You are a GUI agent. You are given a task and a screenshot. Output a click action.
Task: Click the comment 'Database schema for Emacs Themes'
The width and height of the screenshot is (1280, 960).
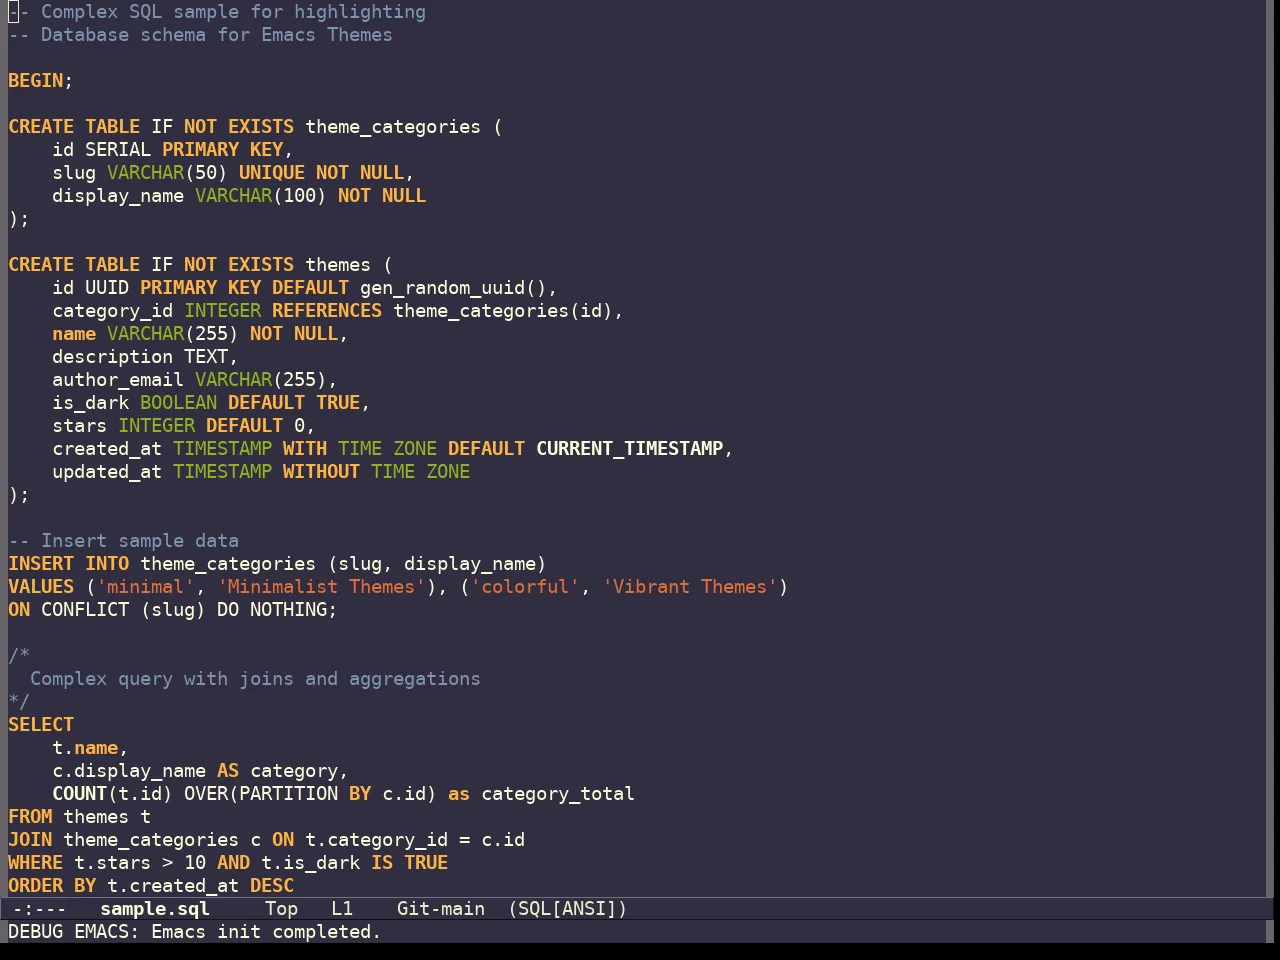tap(217, 35)
